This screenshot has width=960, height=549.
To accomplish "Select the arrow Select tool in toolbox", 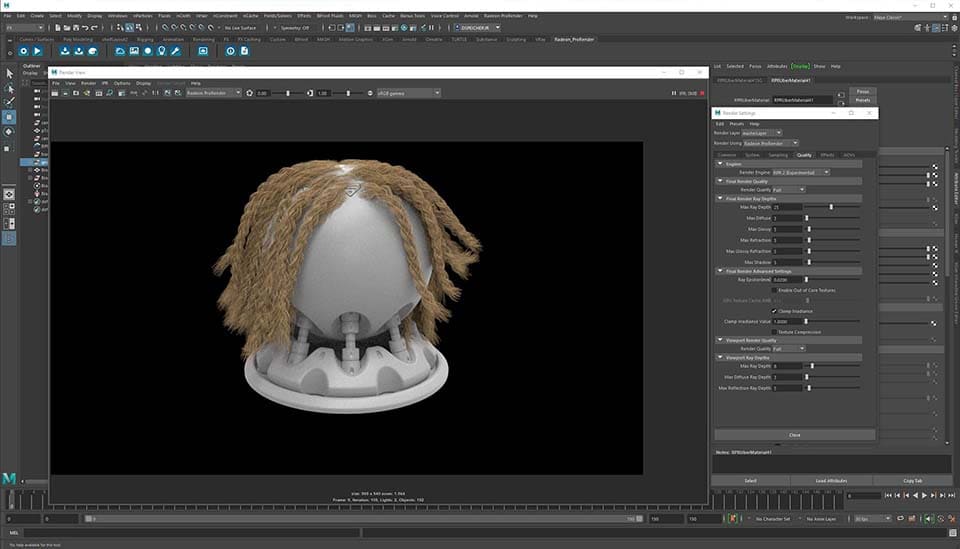I will coord(10,73).
